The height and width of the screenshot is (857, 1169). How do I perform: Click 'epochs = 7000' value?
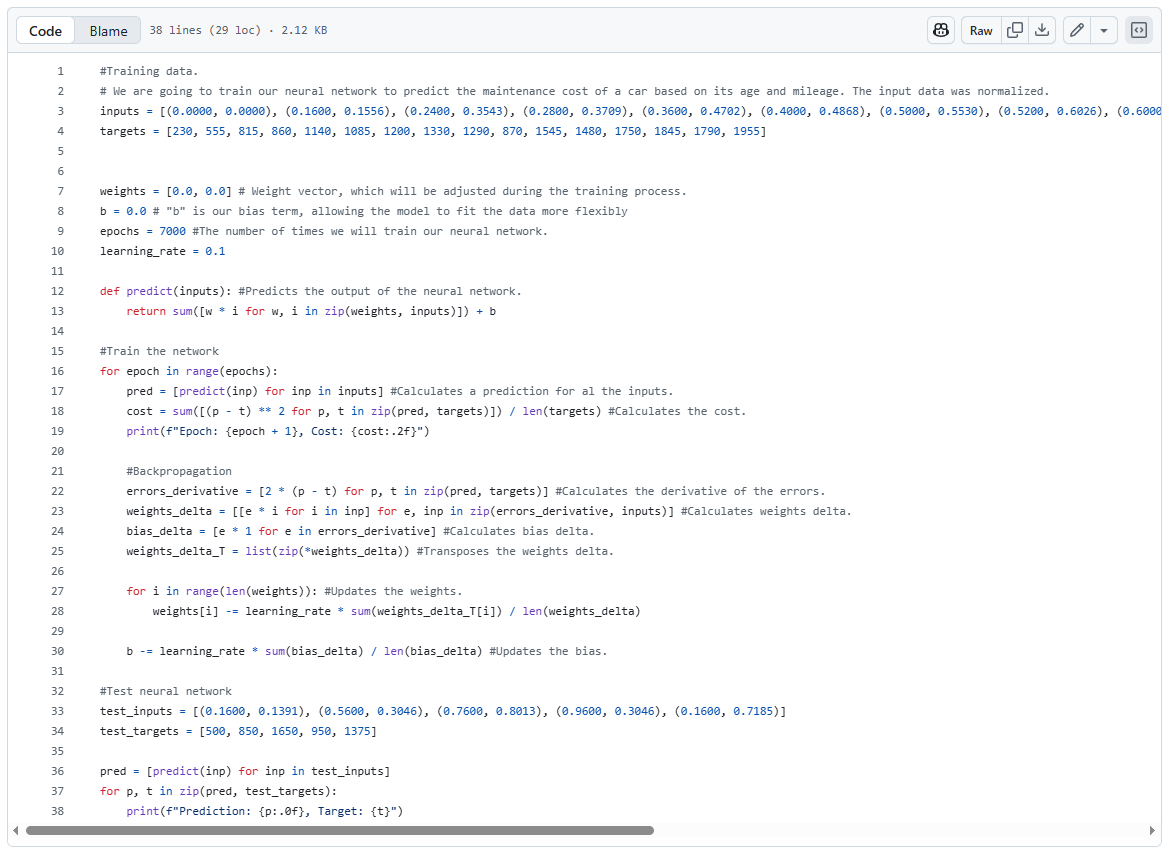click(x=143, y=231)
